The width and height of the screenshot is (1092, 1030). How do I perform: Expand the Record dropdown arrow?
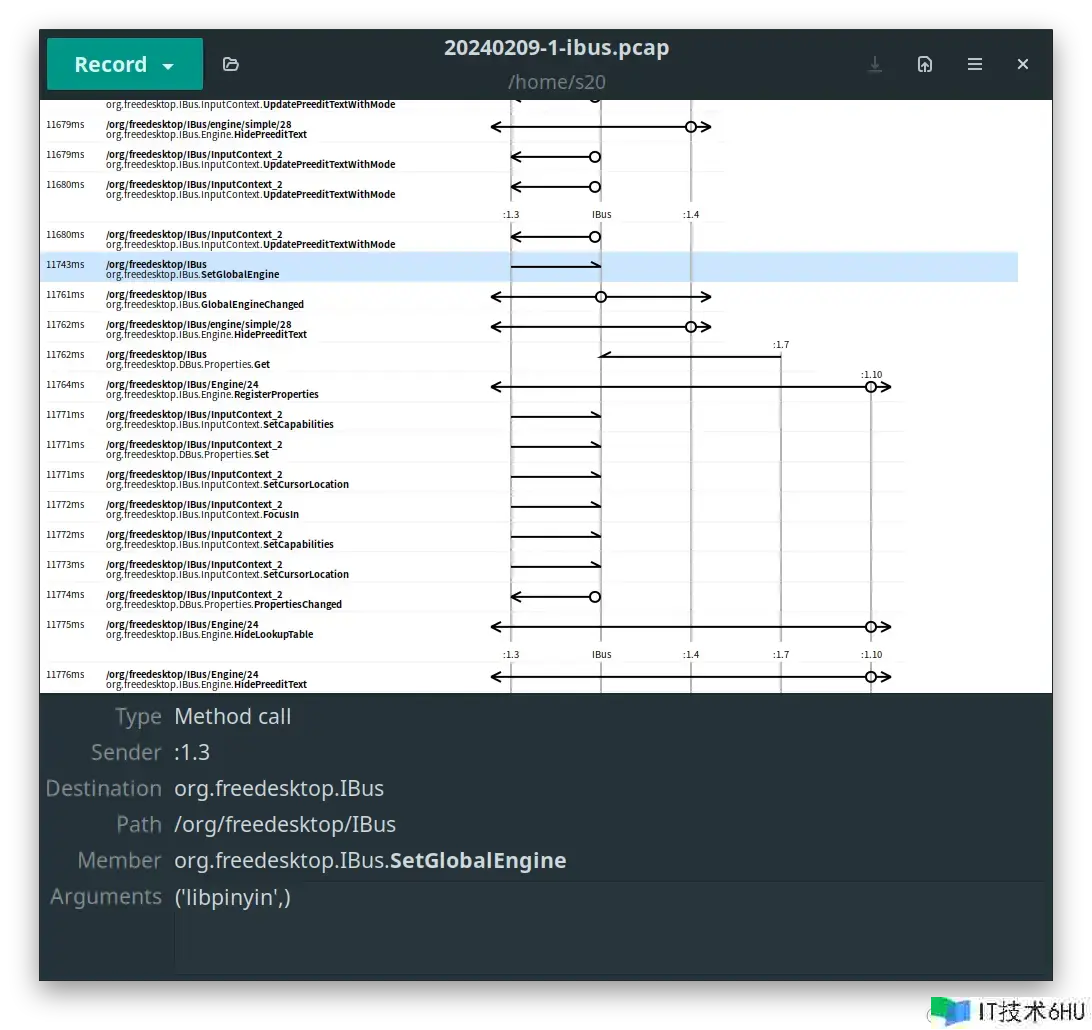click(x=168, y=66)
